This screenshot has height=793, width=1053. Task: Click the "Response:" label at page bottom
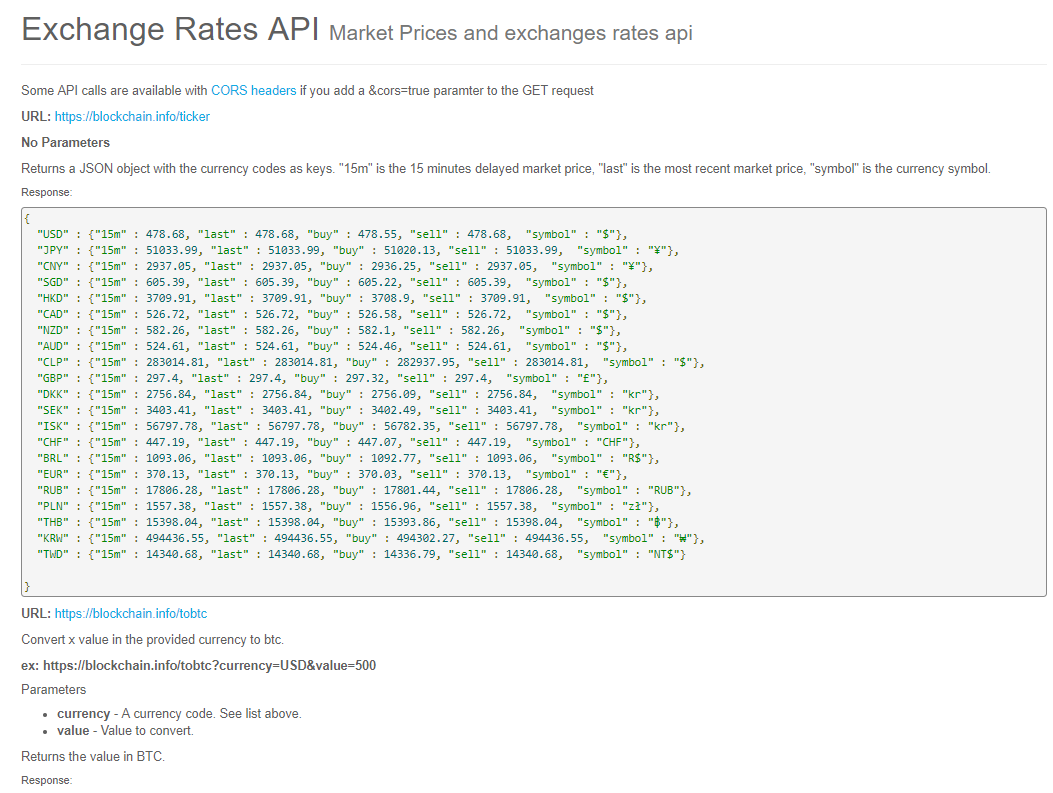(x=46, y=781)
